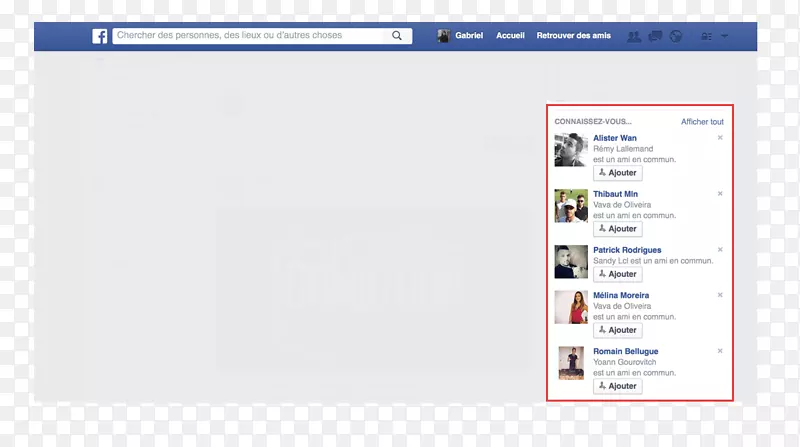This screenshot has width=800, height=447.
Task: Open the friend requests icon
Action: pyautogui.click(x=633, y=36)
